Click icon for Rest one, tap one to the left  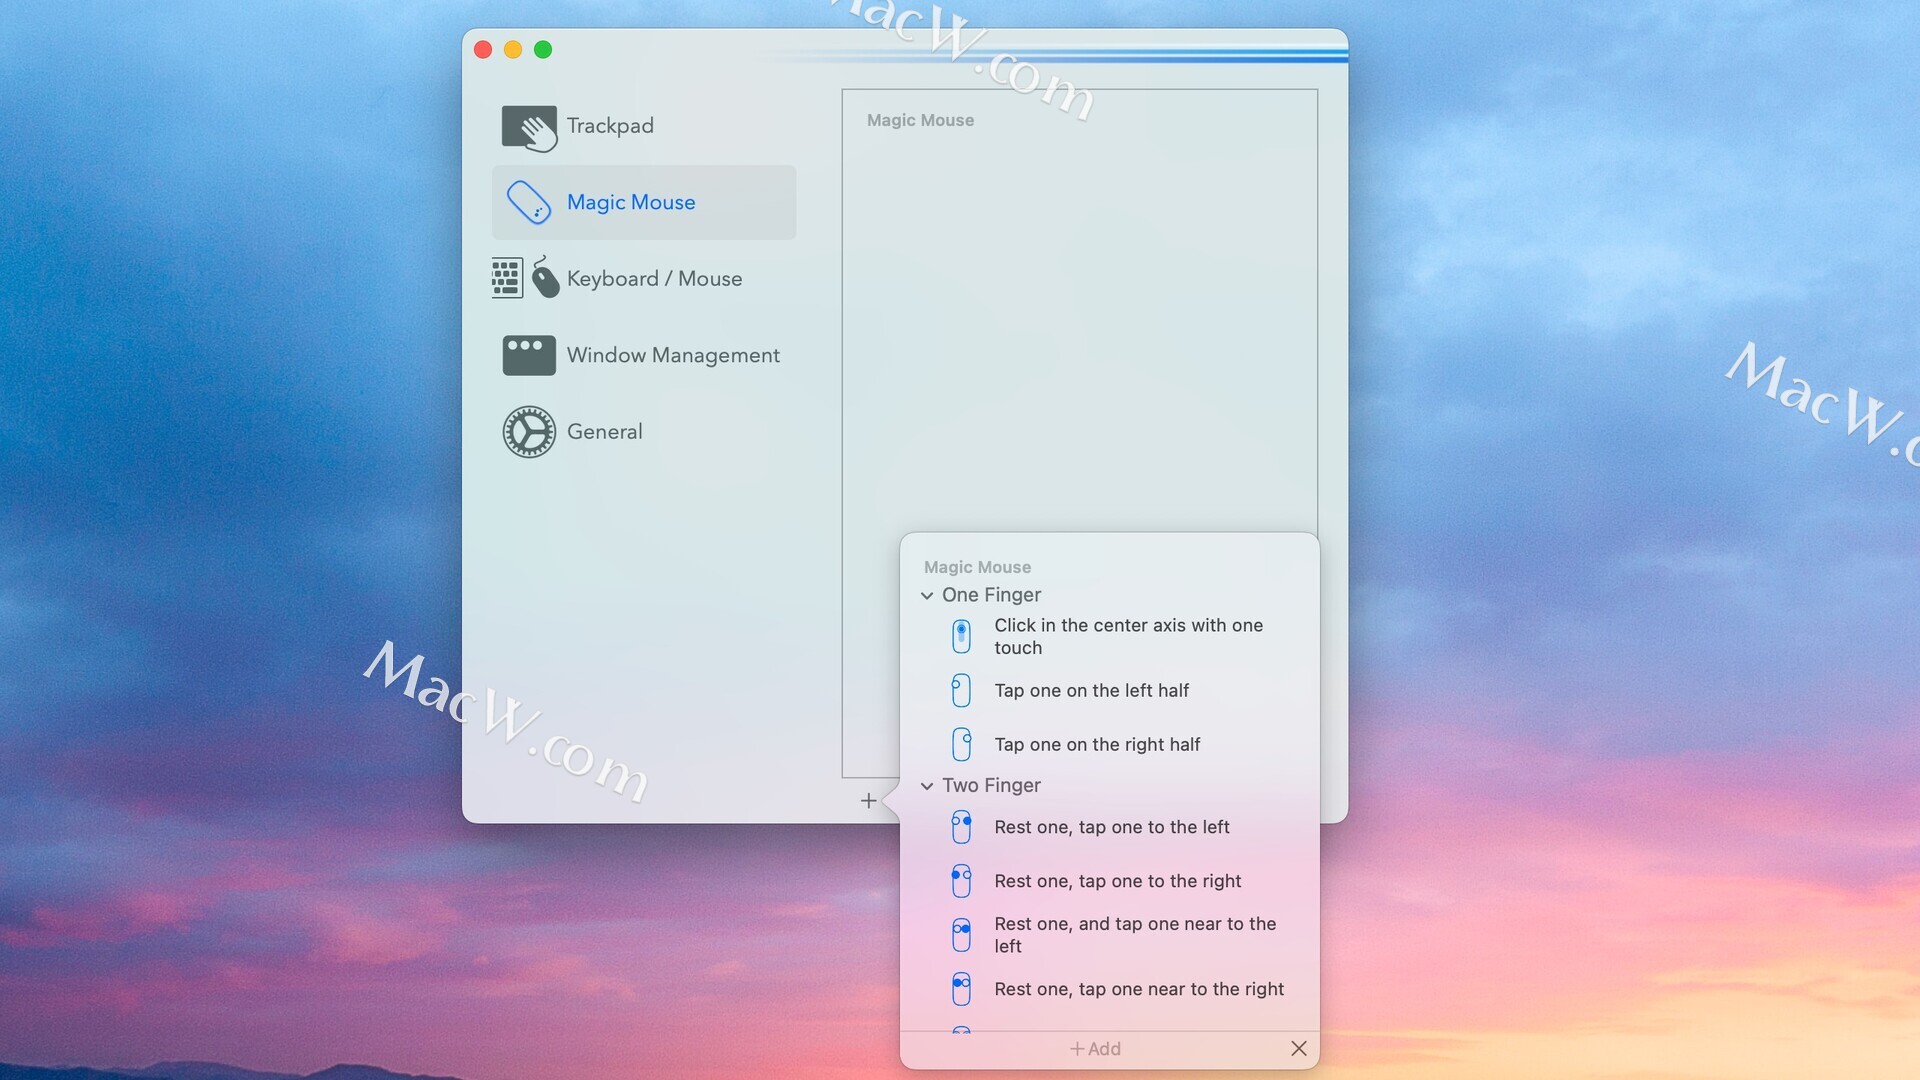pos(961,827)
